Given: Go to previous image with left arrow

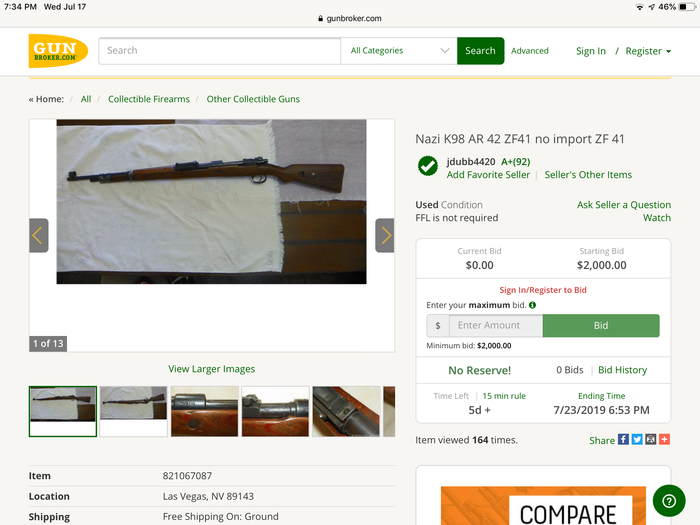Looking at the screenshot, I should [38, 236].
